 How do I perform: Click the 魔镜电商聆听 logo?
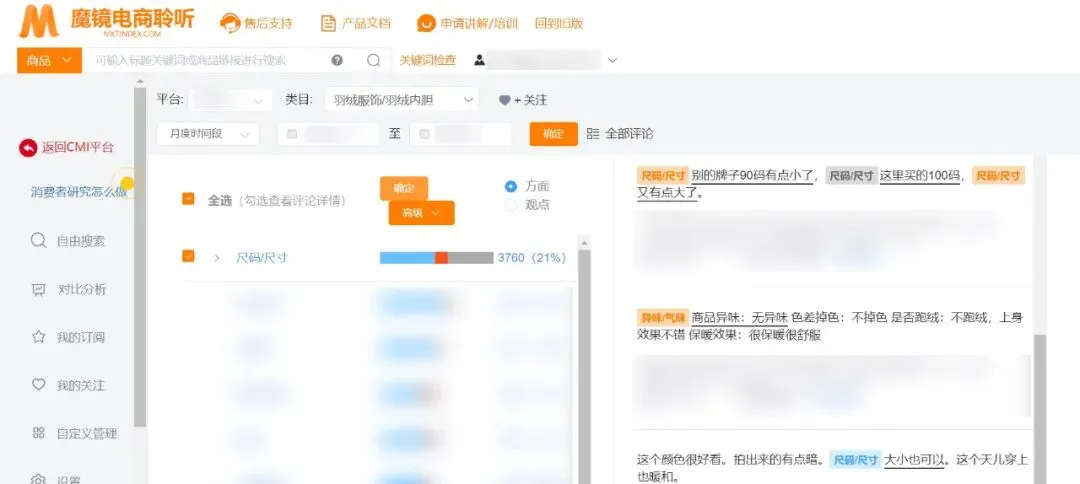pyautogui.click(x=106, y=21)
